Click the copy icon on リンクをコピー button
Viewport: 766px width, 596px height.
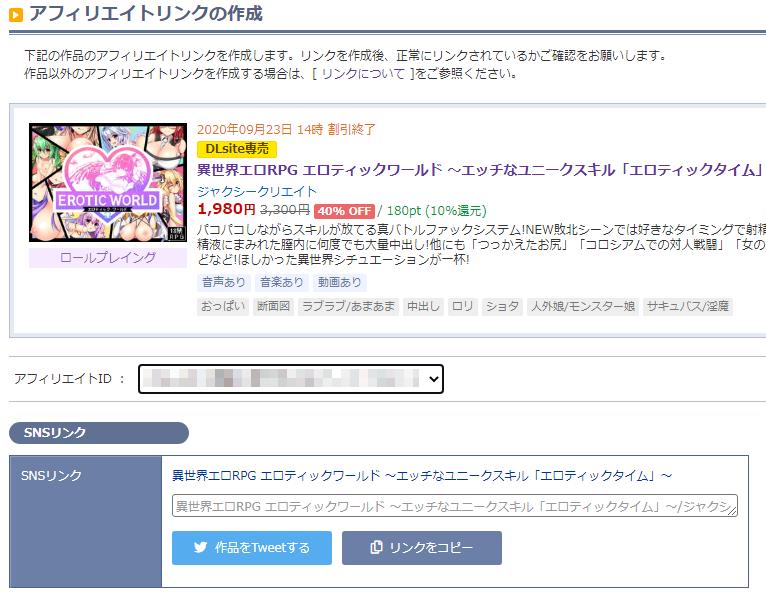point(376,547)
